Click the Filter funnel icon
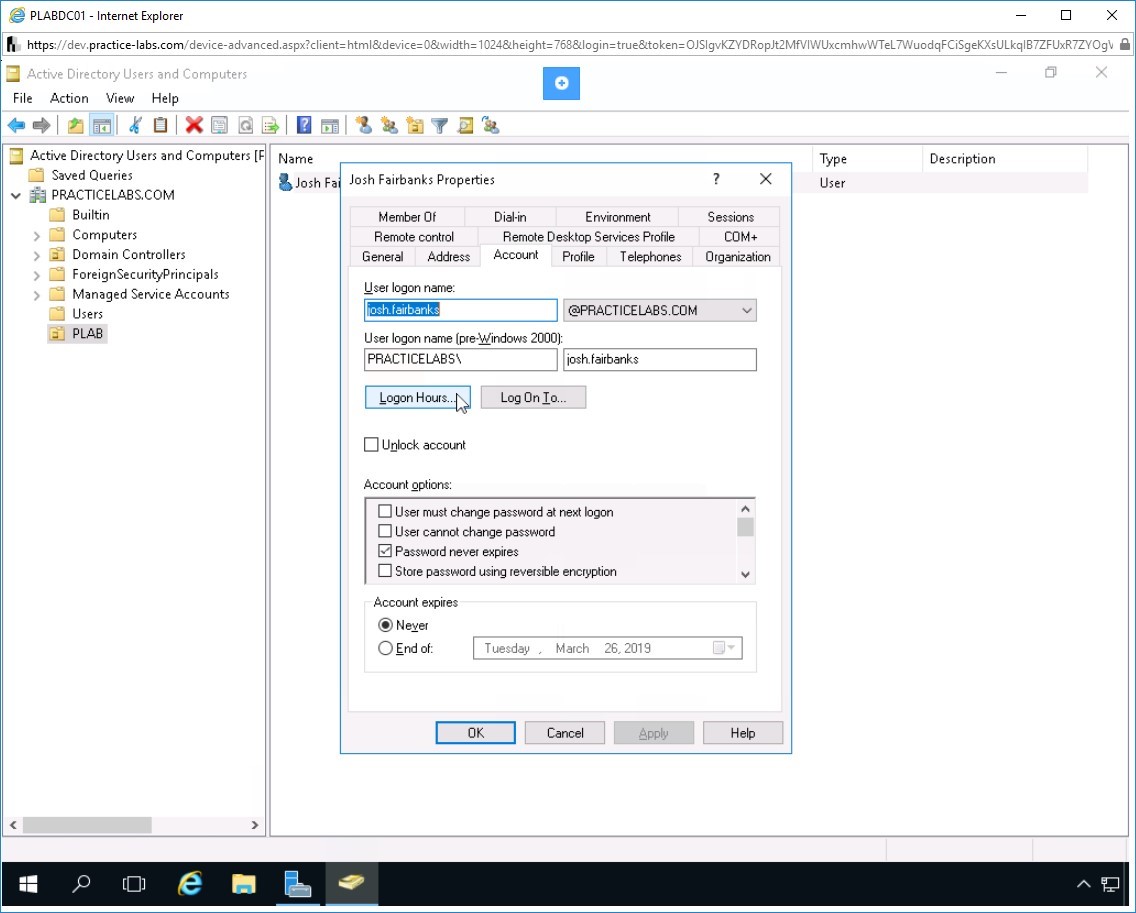The image size is (1136, 913). coord(439,125)
